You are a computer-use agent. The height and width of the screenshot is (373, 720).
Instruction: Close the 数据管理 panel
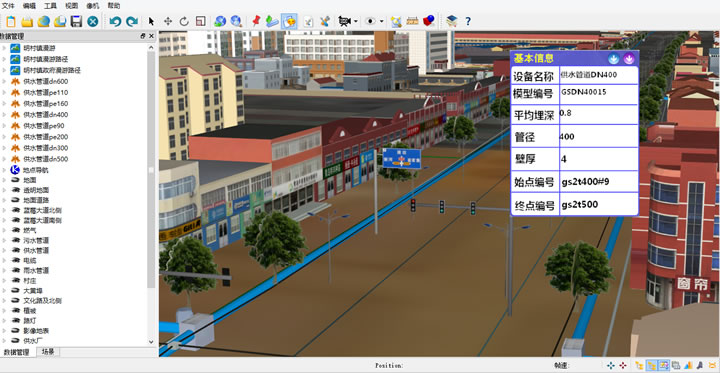tap(152, 35)
